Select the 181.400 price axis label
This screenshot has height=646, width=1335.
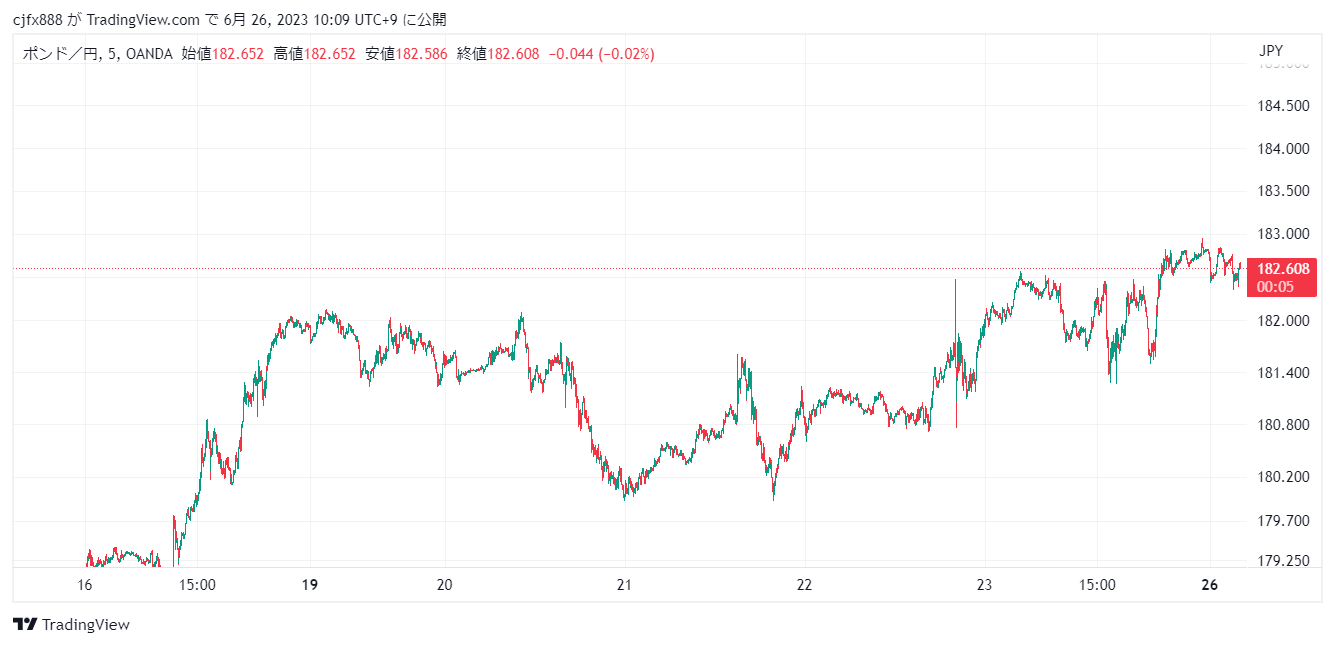1281,373
